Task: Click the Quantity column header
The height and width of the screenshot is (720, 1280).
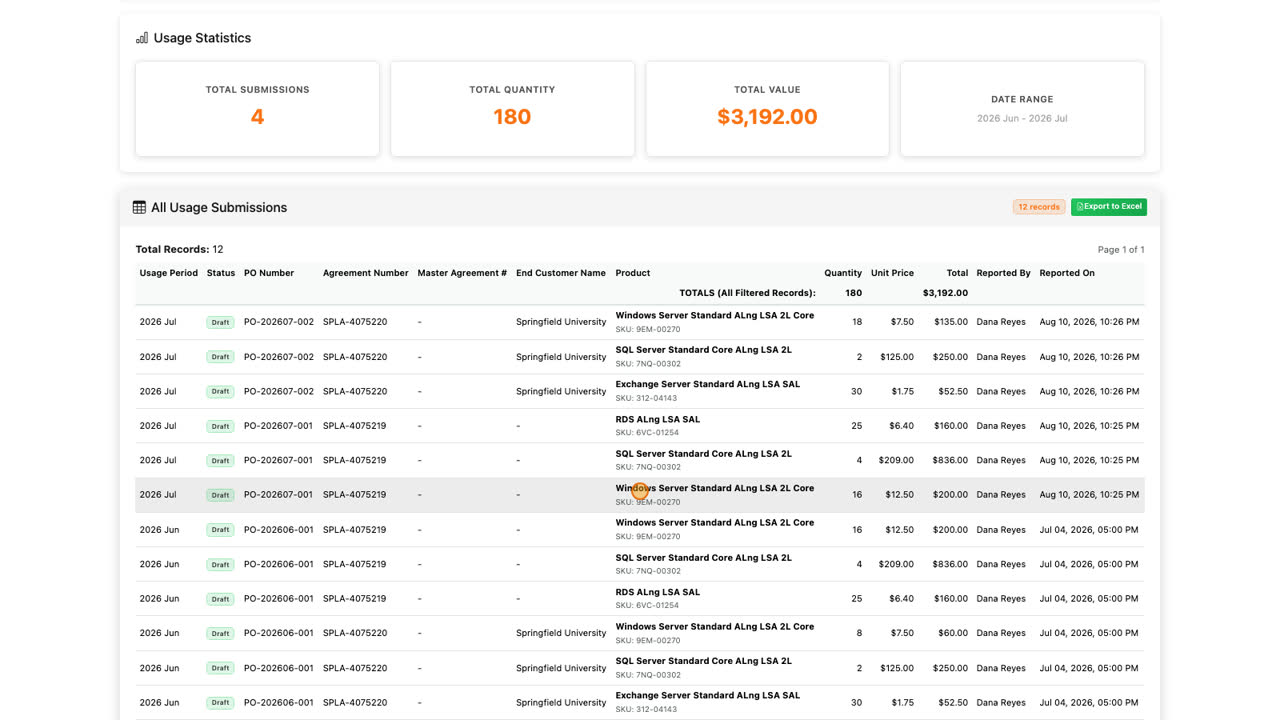Action: (843, 273)
